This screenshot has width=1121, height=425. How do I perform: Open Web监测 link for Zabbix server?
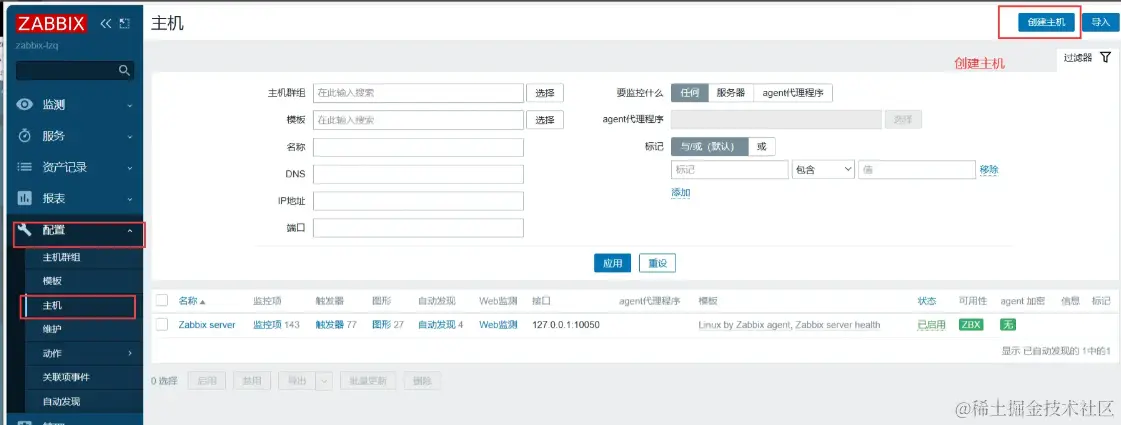pos(498,325)
